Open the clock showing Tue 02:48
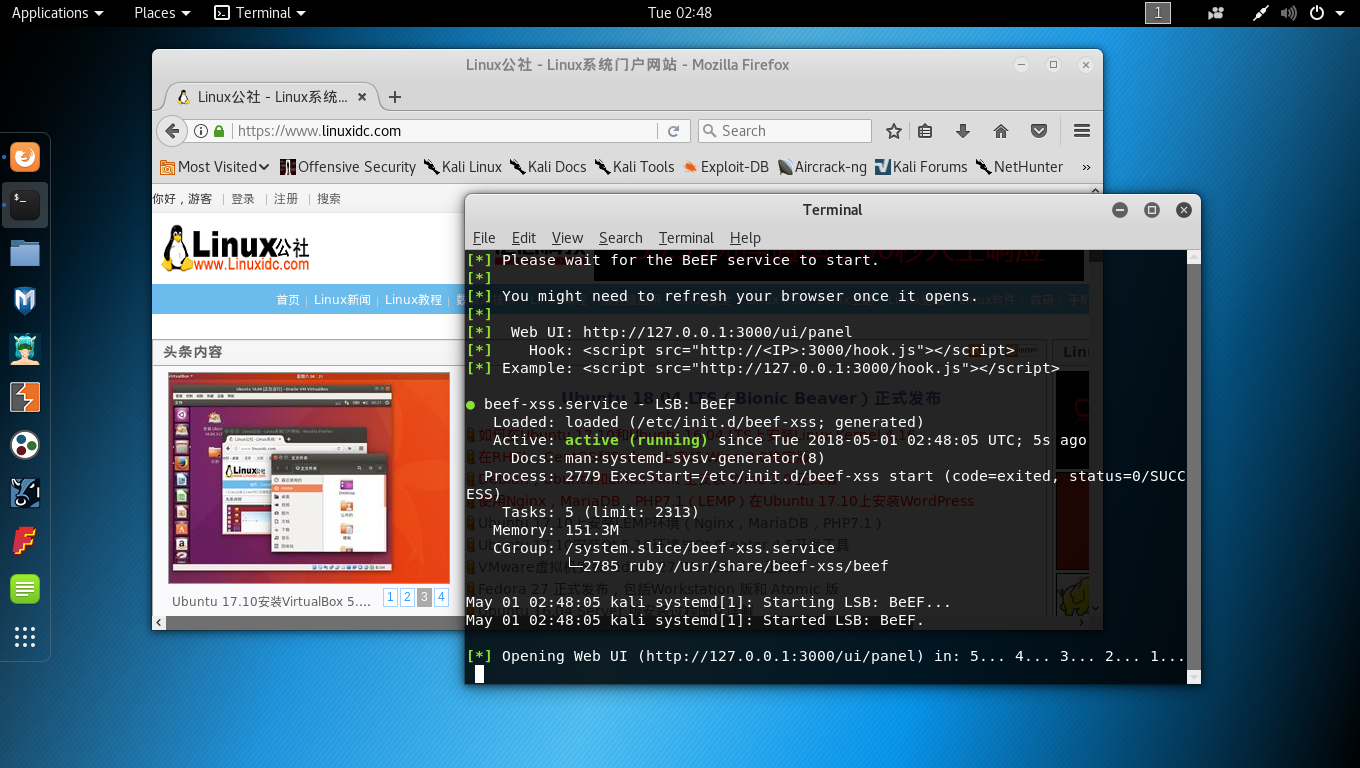Image resolution: width=1360 pixels, height=768 pixels. 680,13
